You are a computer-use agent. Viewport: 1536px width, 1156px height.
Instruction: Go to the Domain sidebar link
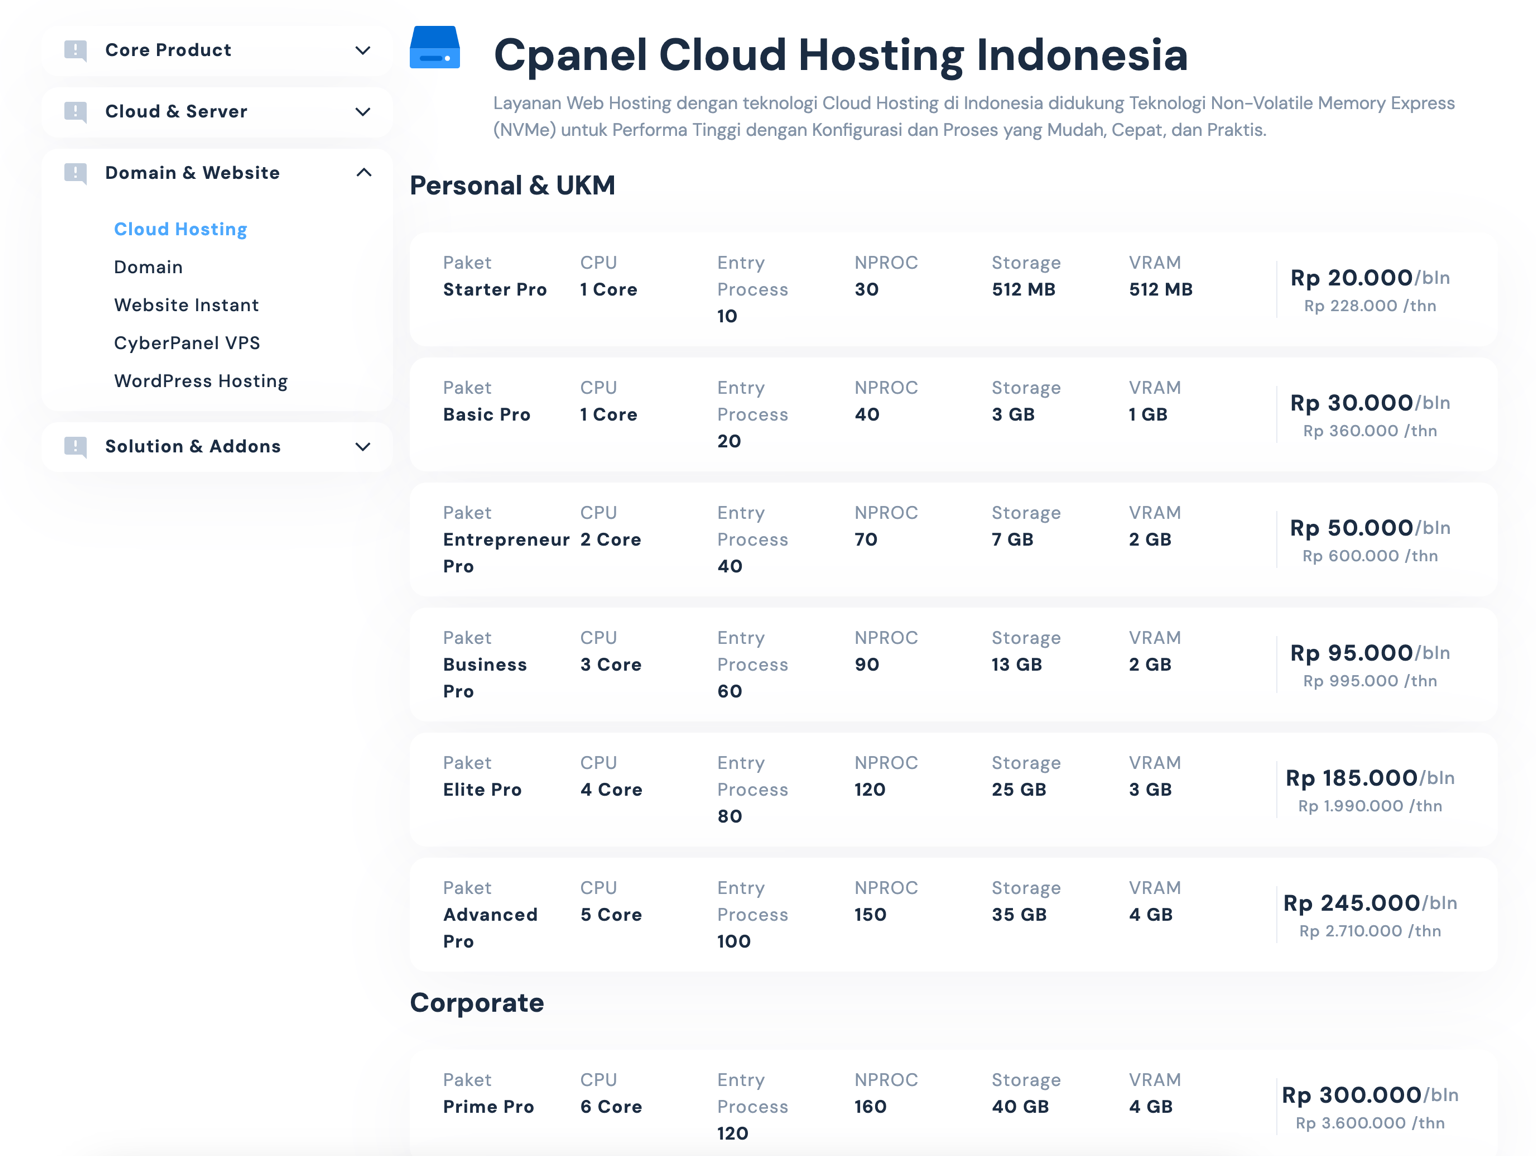(x=148, y=267)
